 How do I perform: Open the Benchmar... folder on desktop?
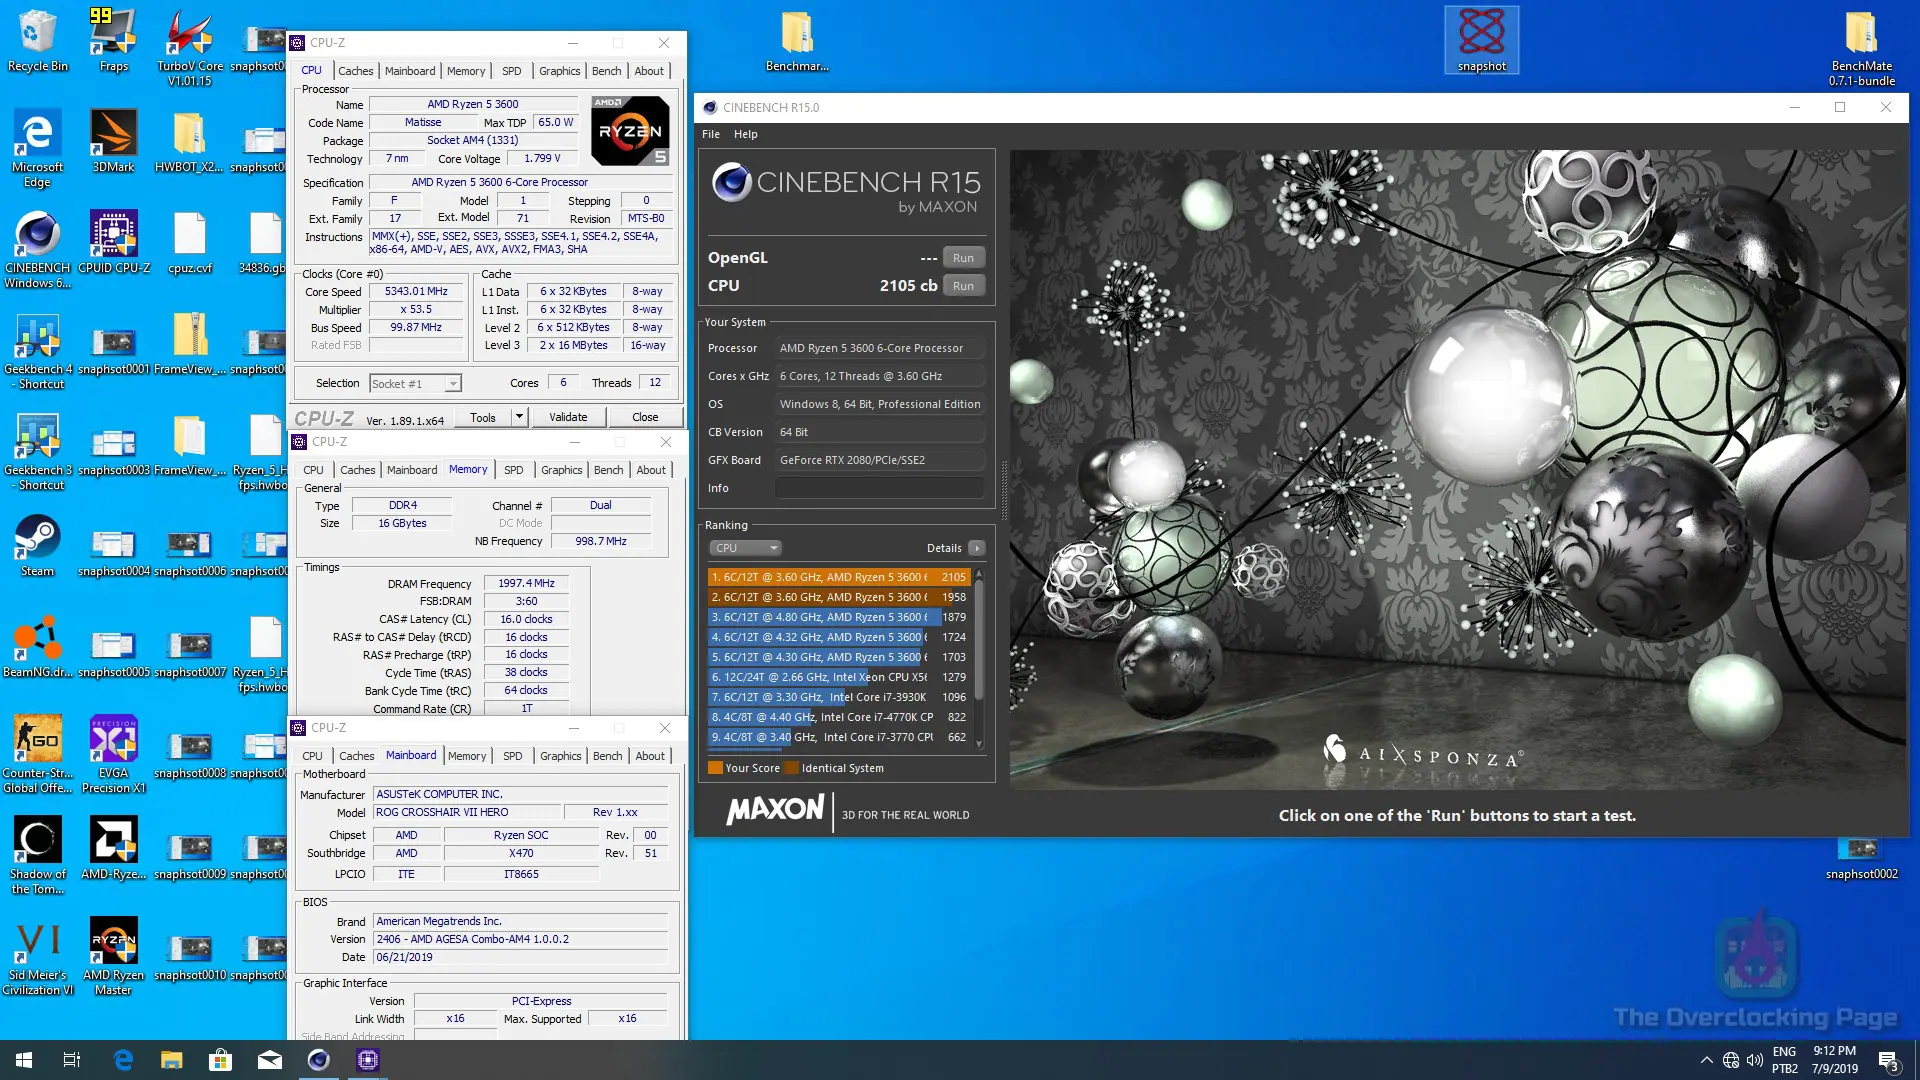coord(797,42)
